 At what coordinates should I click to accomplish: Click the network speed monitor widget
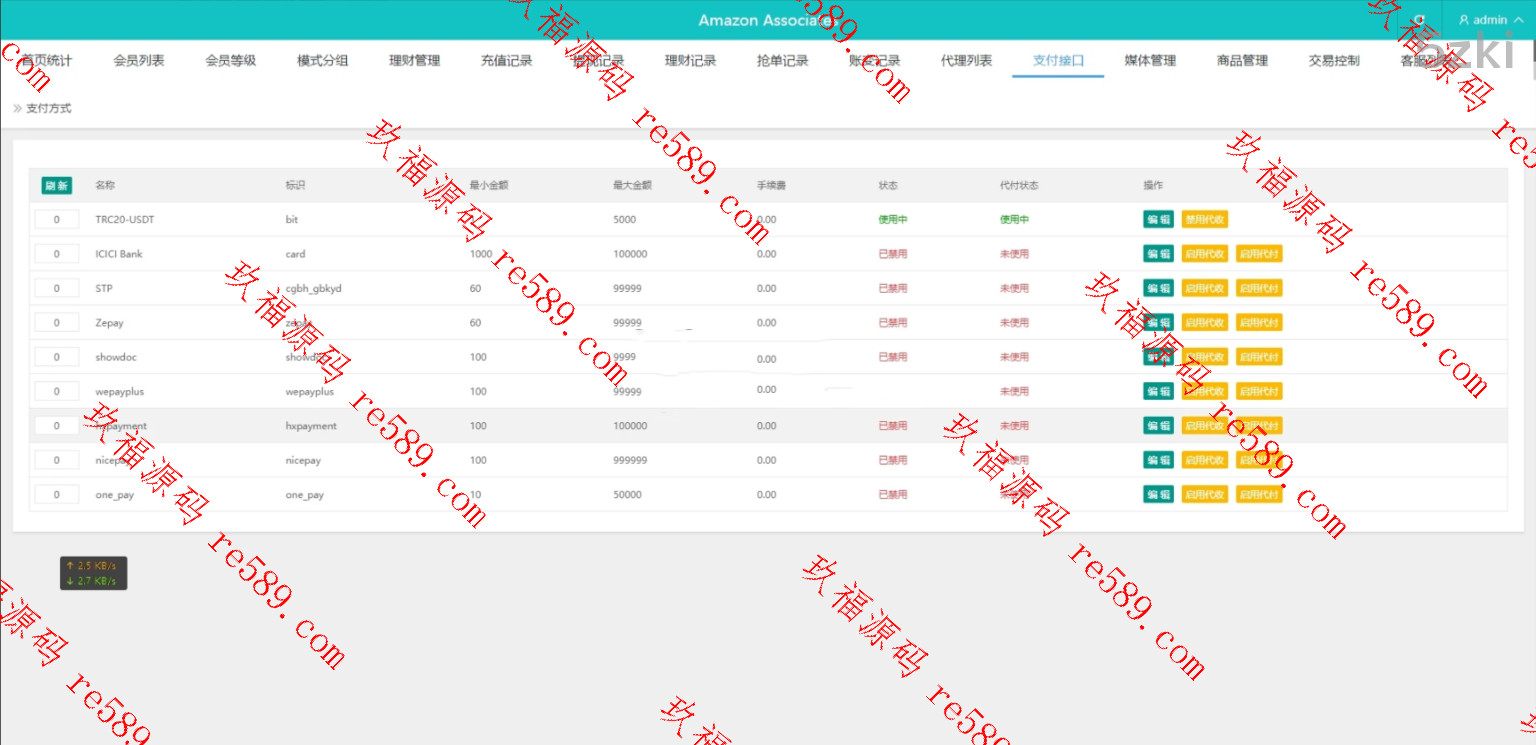93,573
